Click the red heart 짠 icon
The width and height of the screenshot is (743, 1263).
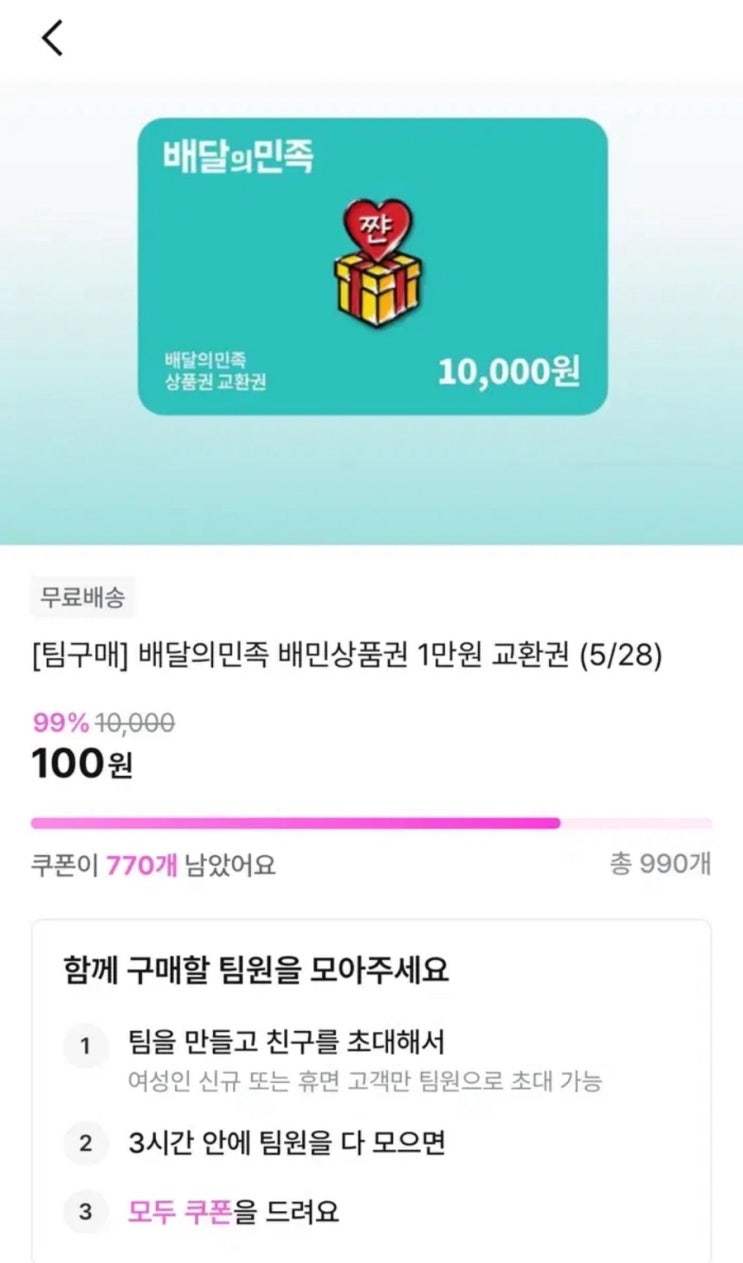372,226
